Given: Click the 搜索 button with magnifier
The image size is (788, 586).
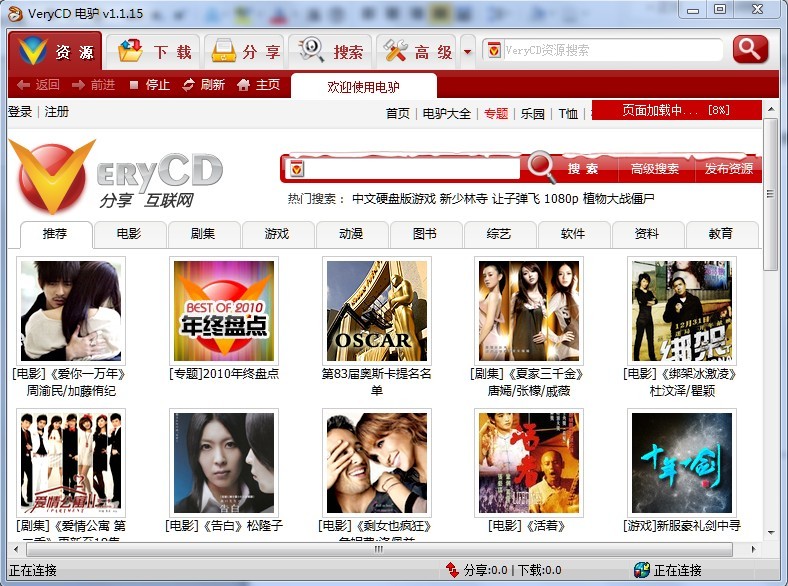Looking at the screenshot, I should 569,168.
